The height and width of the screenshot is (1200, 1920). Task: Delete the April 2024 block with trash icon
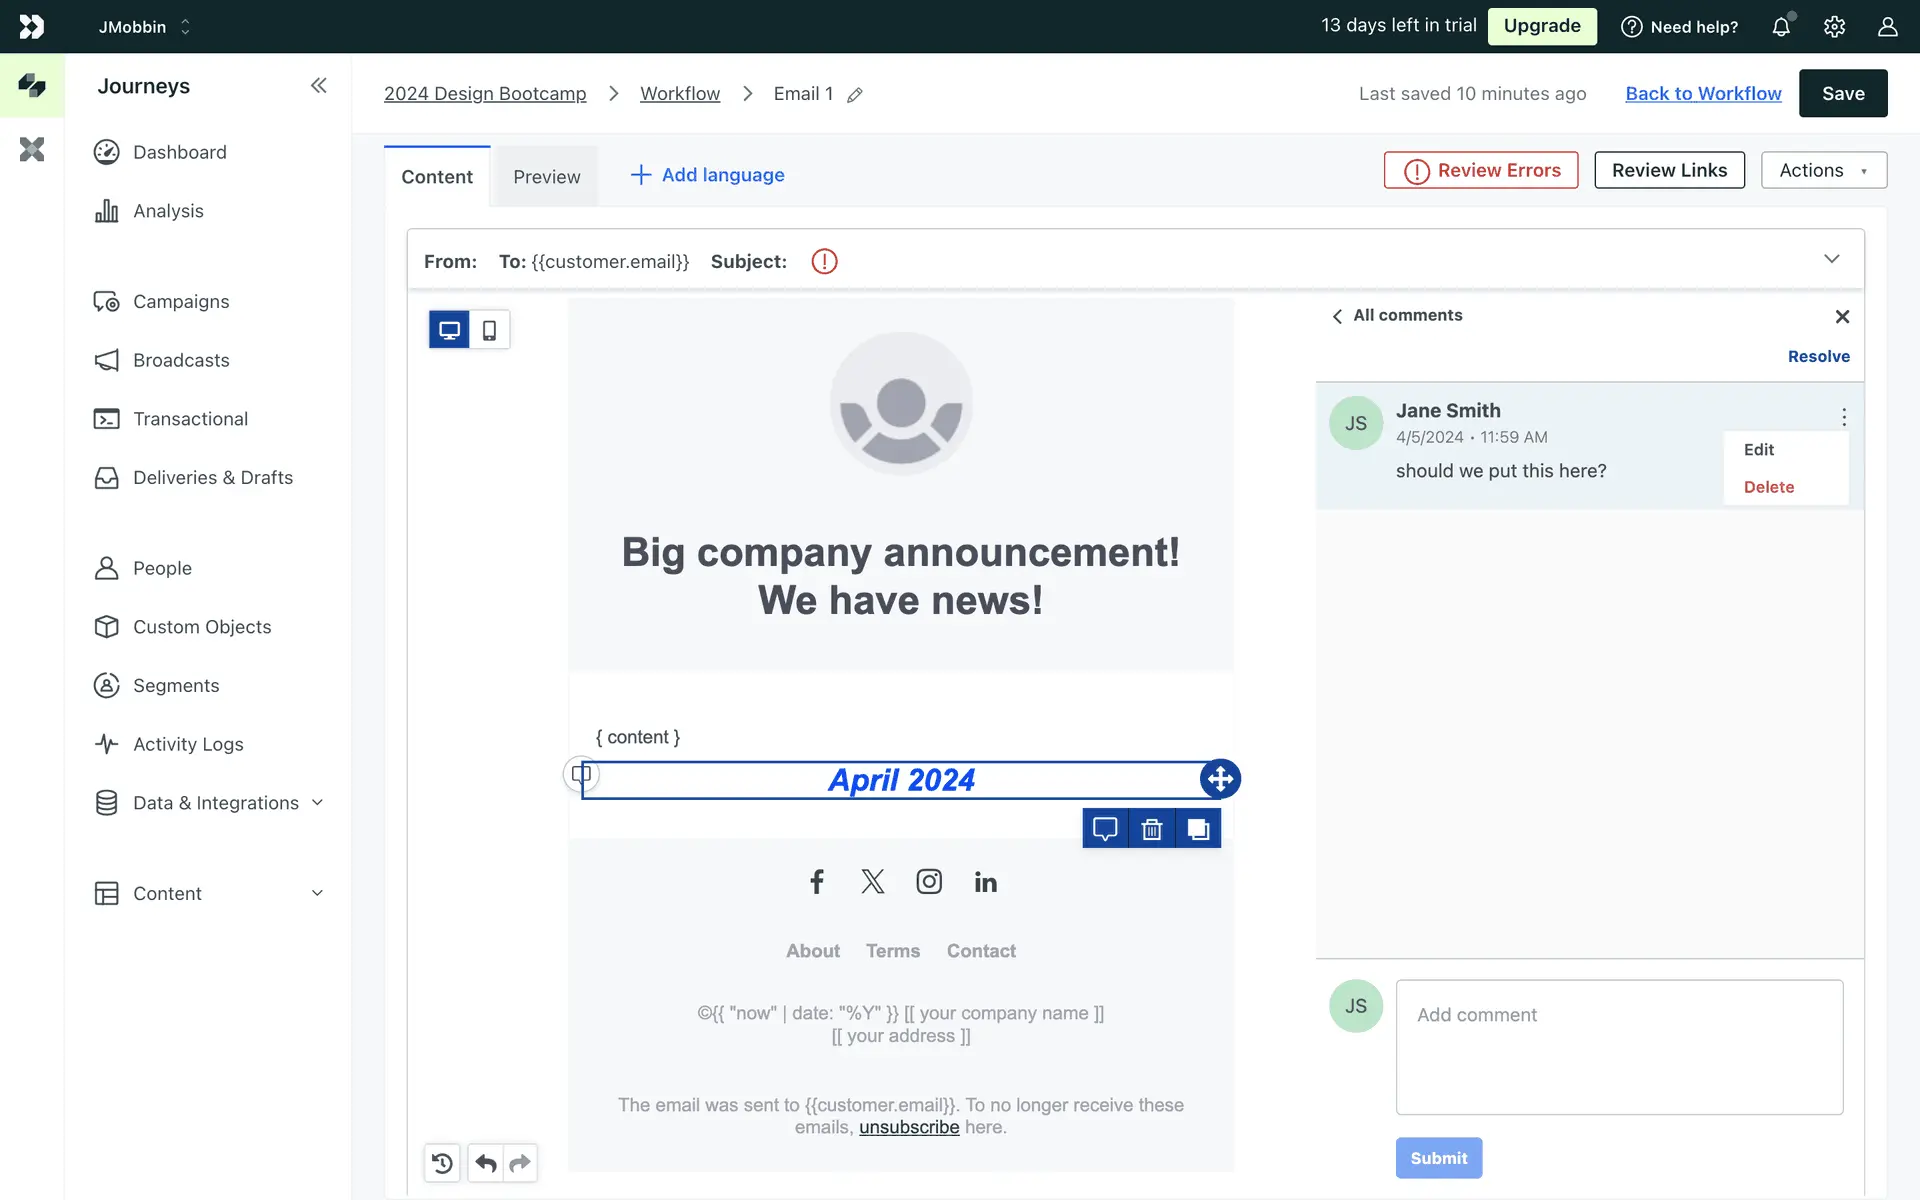point(1152,829)
